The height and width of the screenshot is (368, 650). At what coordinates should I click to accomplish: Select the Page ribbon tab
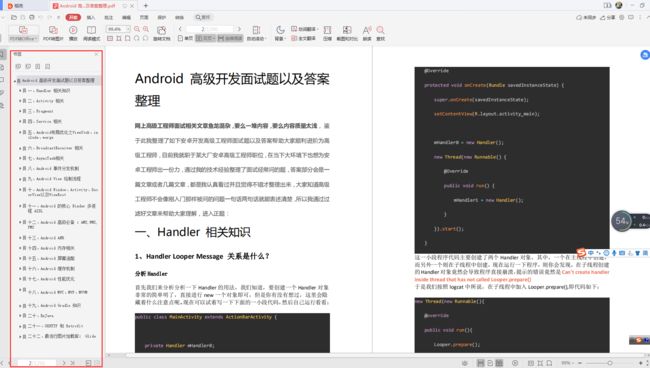(144, 17)
